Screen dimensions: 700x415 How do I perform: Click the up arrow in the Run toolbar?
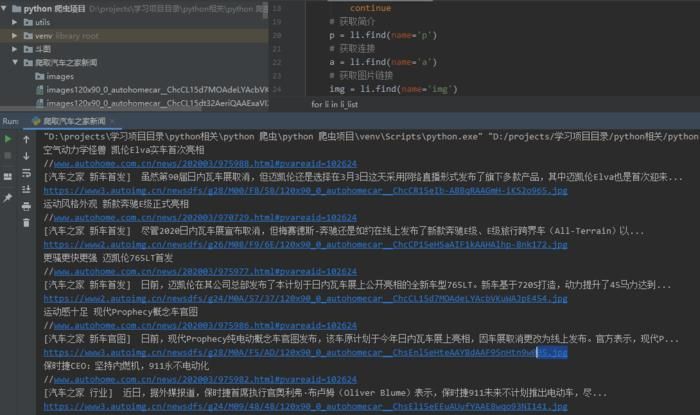(x=26, y=140)
